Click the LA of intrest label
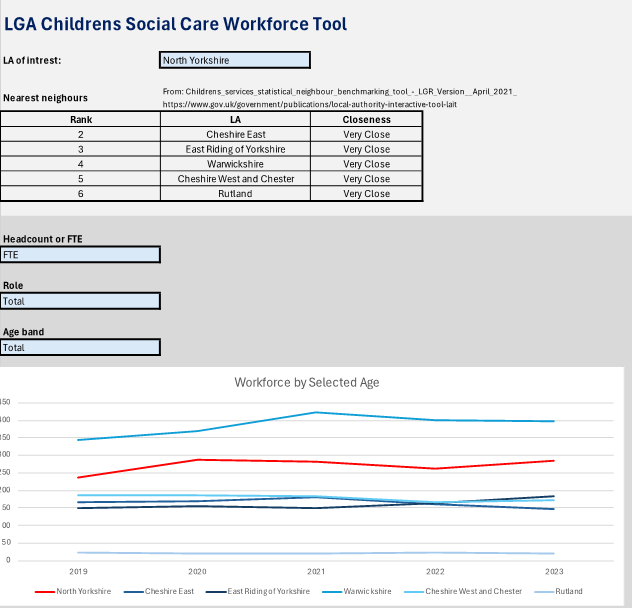 pos(32,60)
